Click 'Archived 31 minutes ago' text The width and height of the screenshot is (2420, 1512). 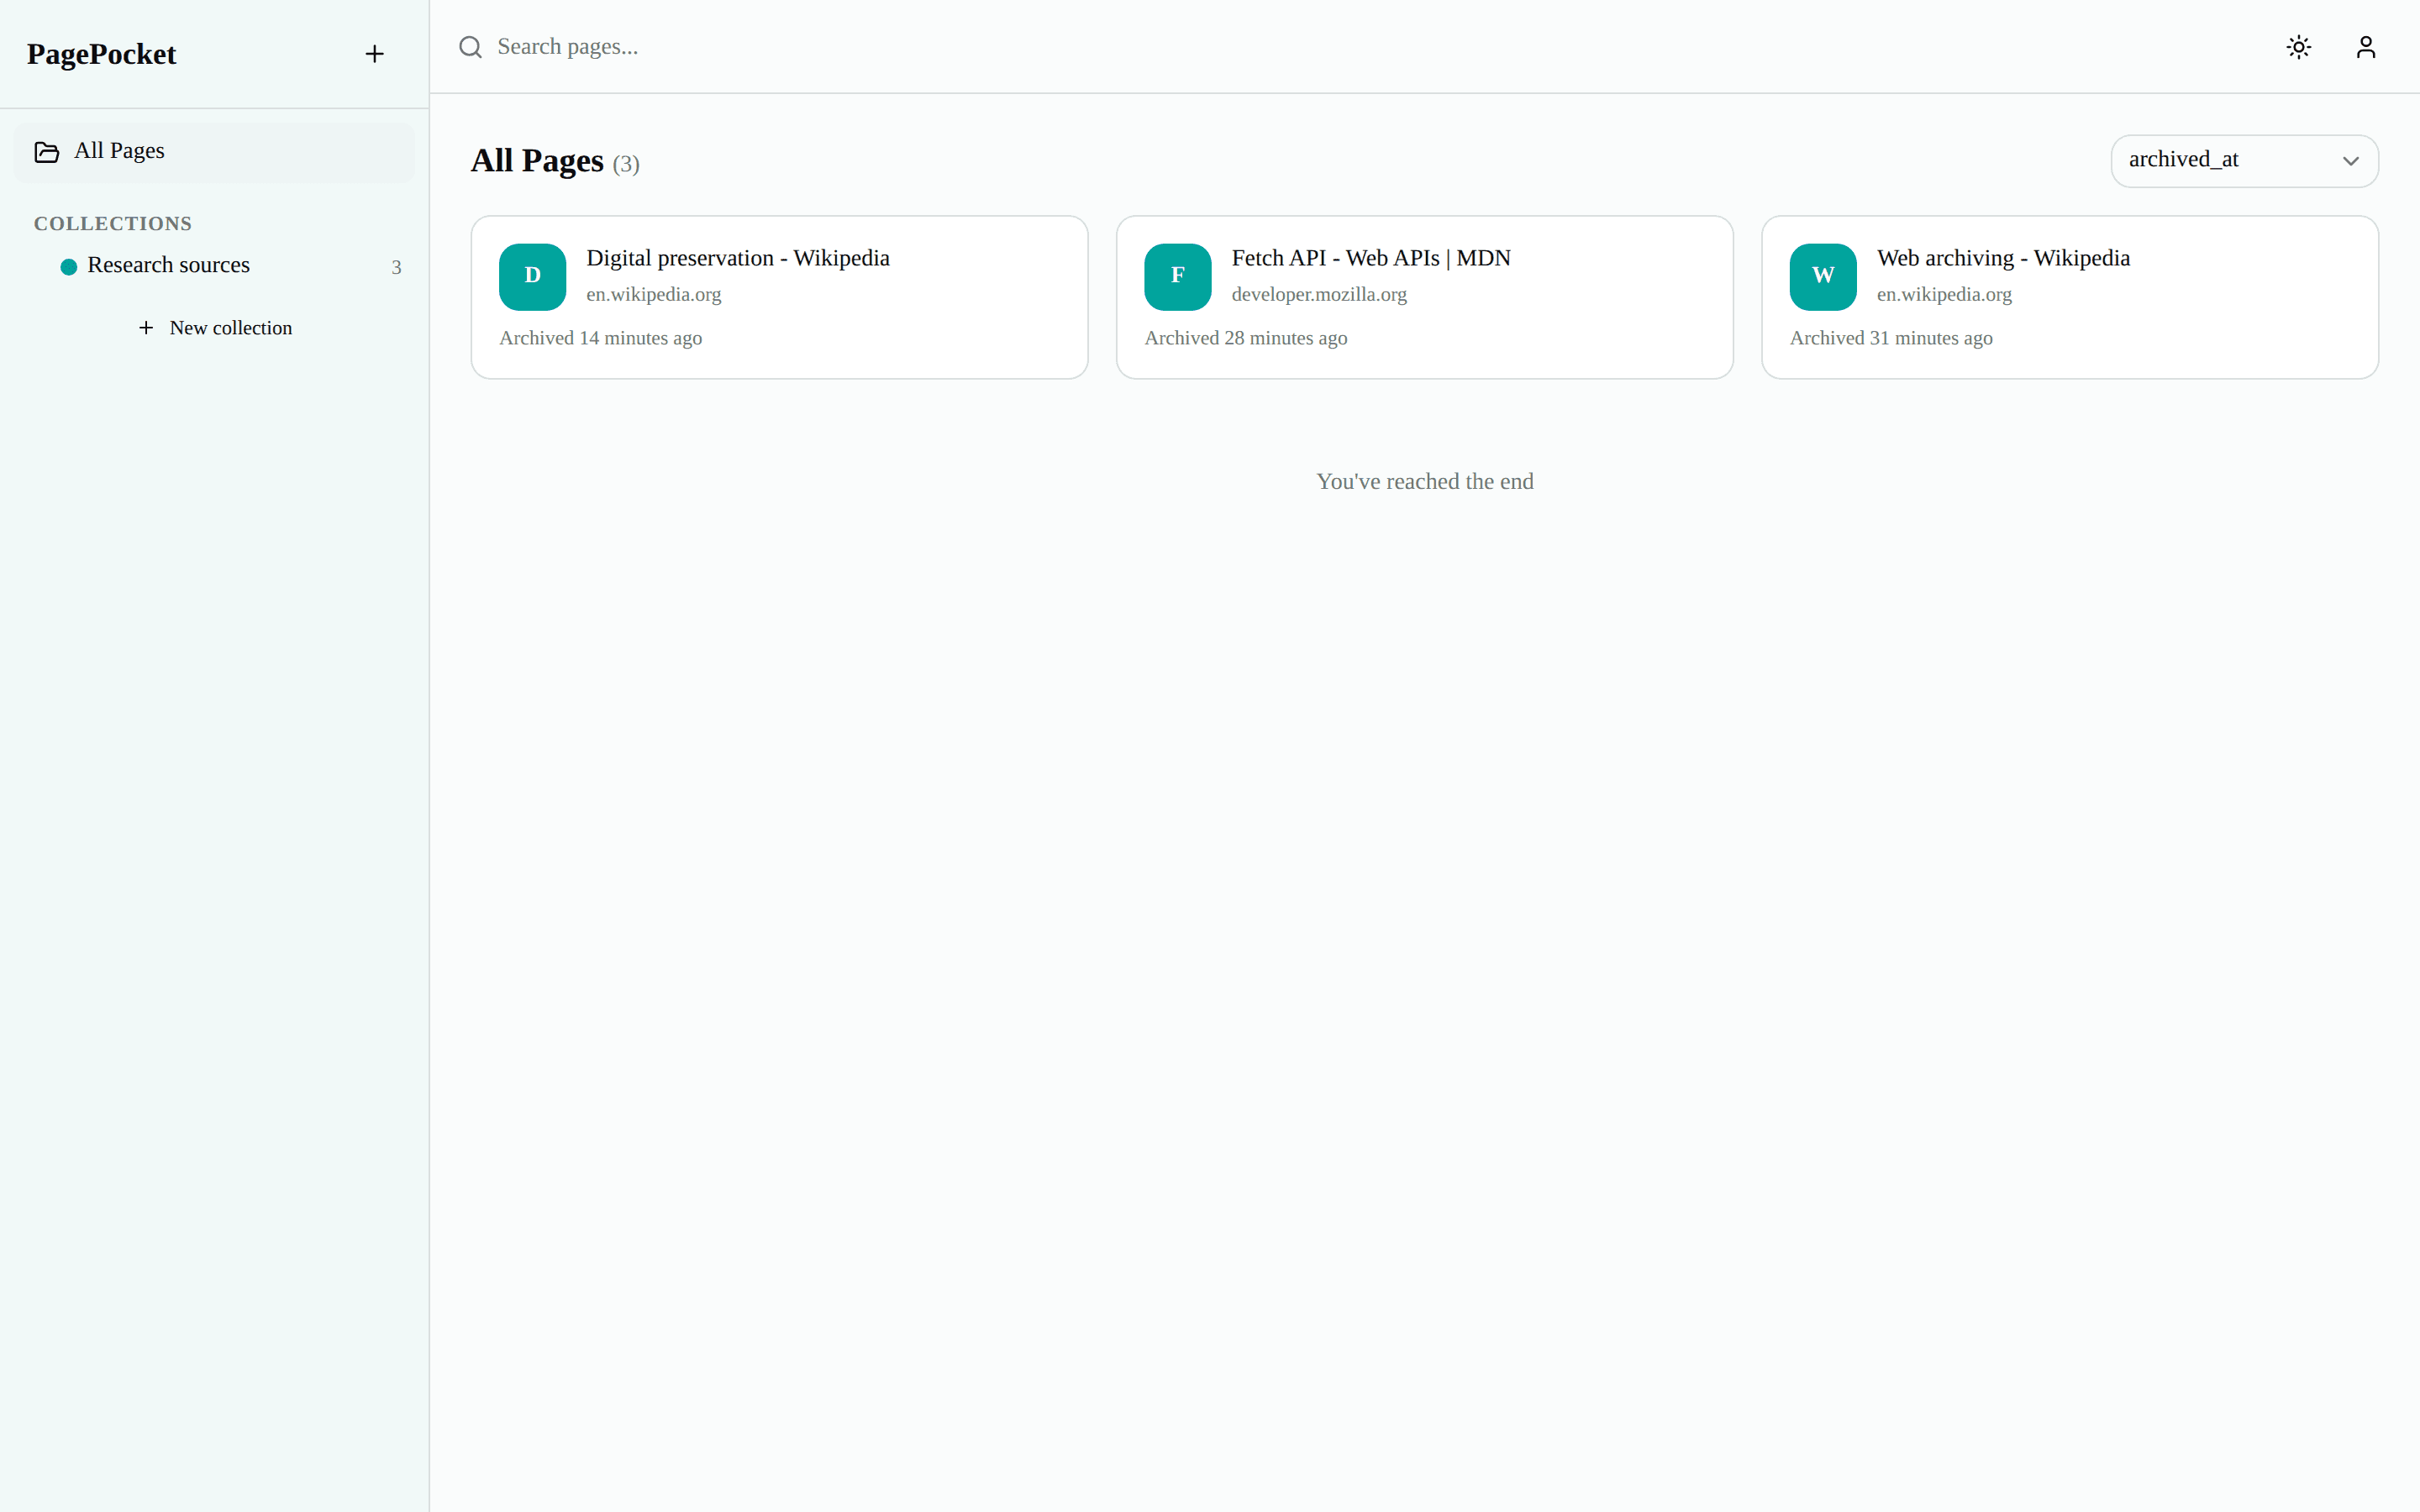(1891, 338)
